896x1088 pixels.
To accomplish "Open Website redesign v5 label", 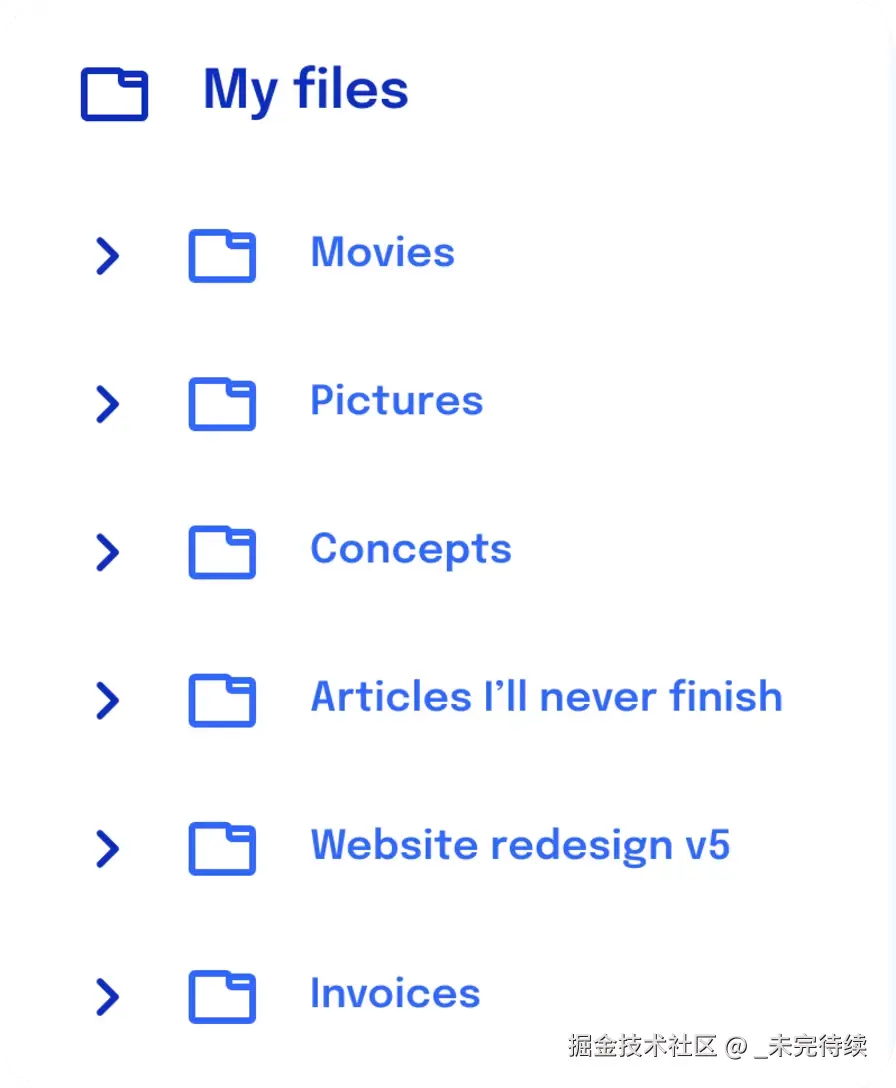I will (520, 845).
